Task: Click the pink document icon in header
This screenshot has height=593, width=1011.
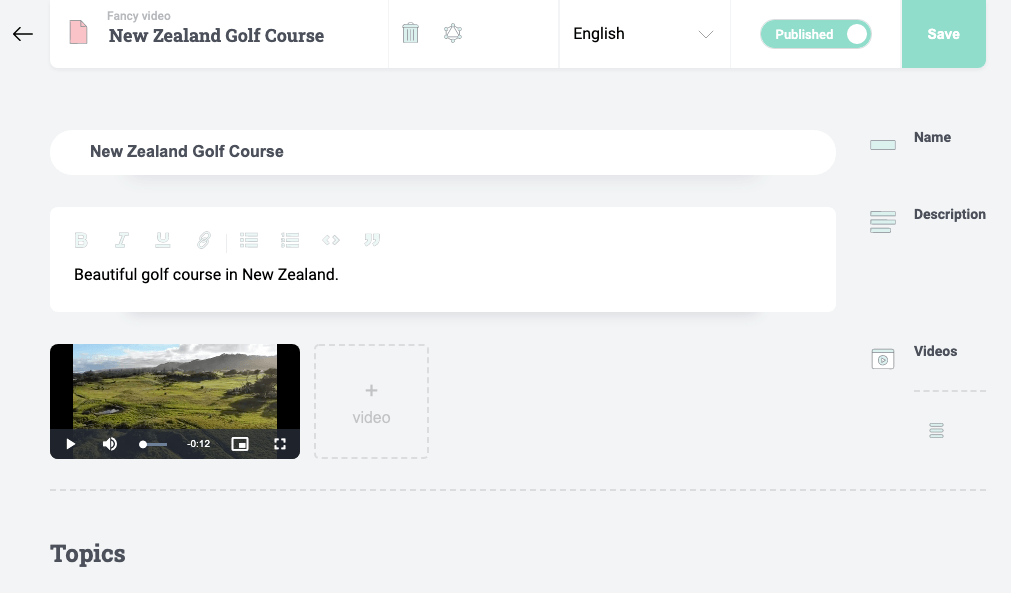Action: 79,32
